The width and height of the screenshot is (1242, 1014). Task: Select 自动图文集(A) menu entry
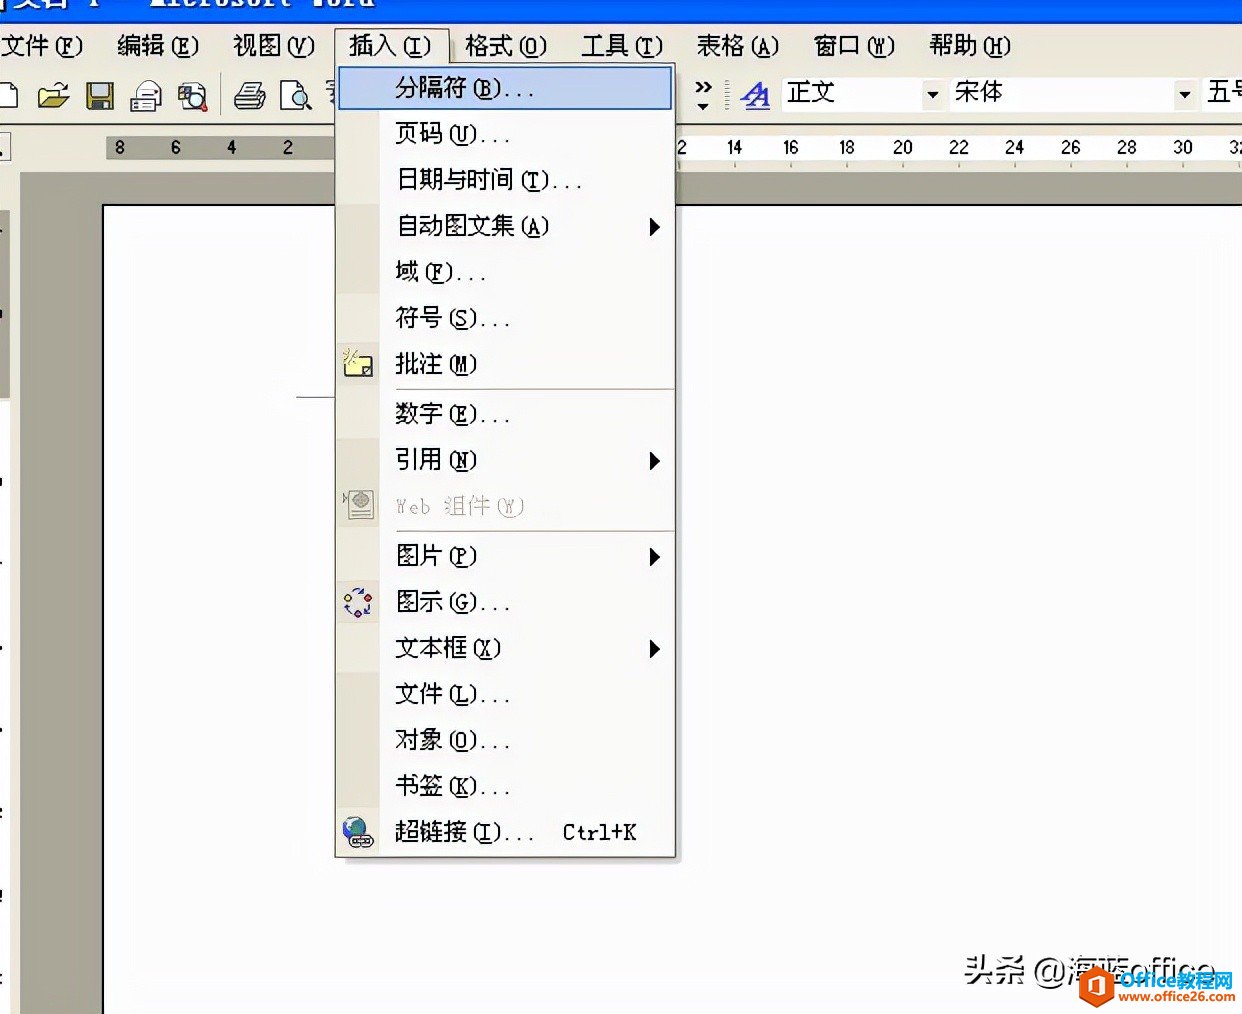(505, 226)
